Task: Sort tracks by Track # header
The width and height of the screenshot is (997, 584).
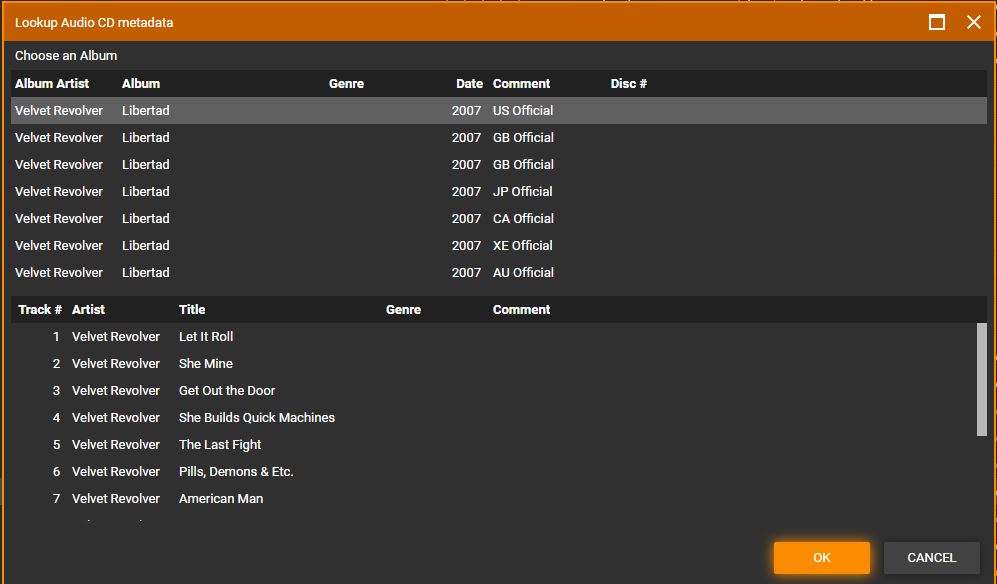Action: (40, 310)
